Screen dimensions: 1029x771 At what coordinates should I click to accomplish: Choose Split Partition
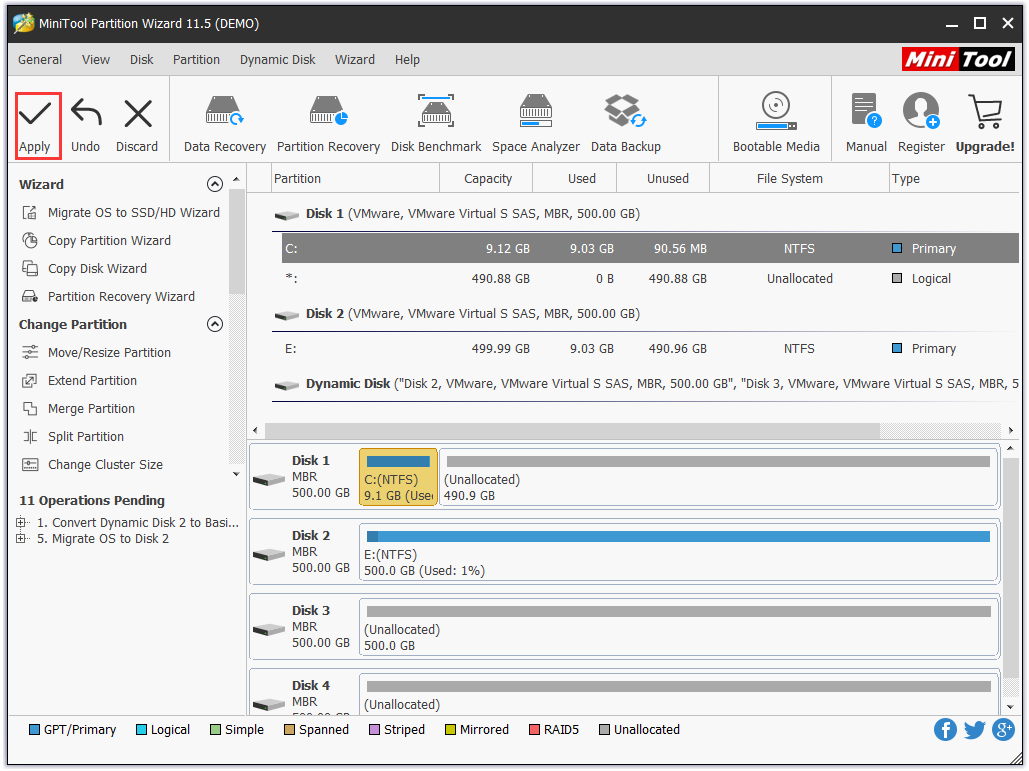click(x=73, y=437)
